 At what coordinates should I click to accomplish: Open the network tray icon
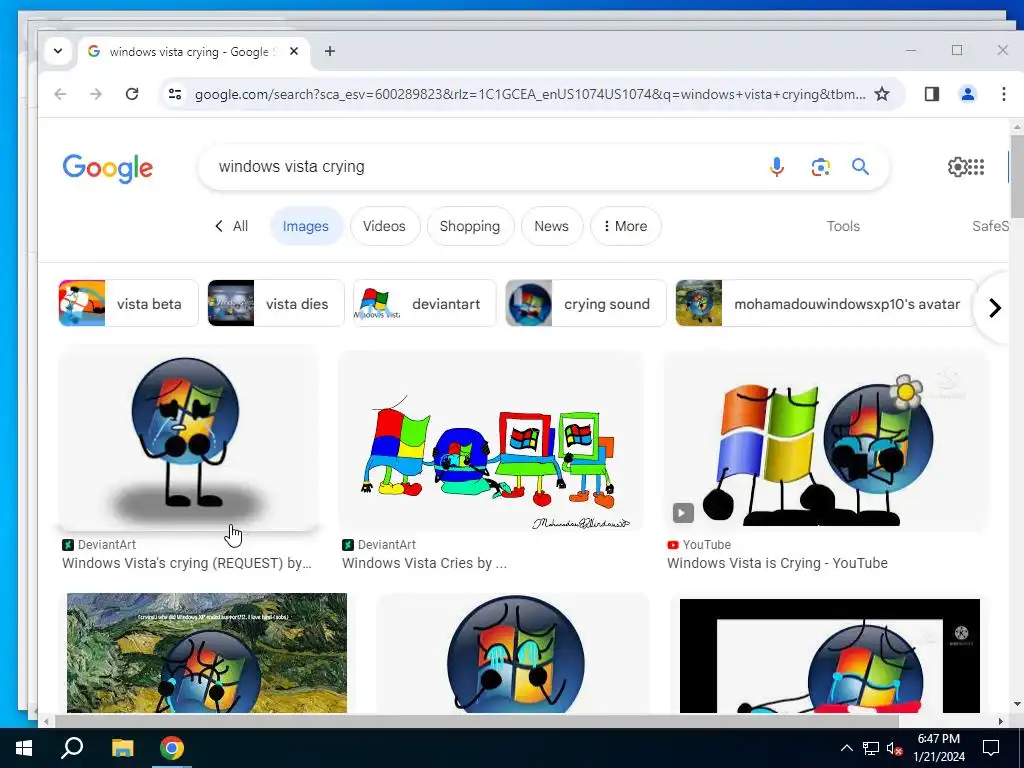(871, 748)
